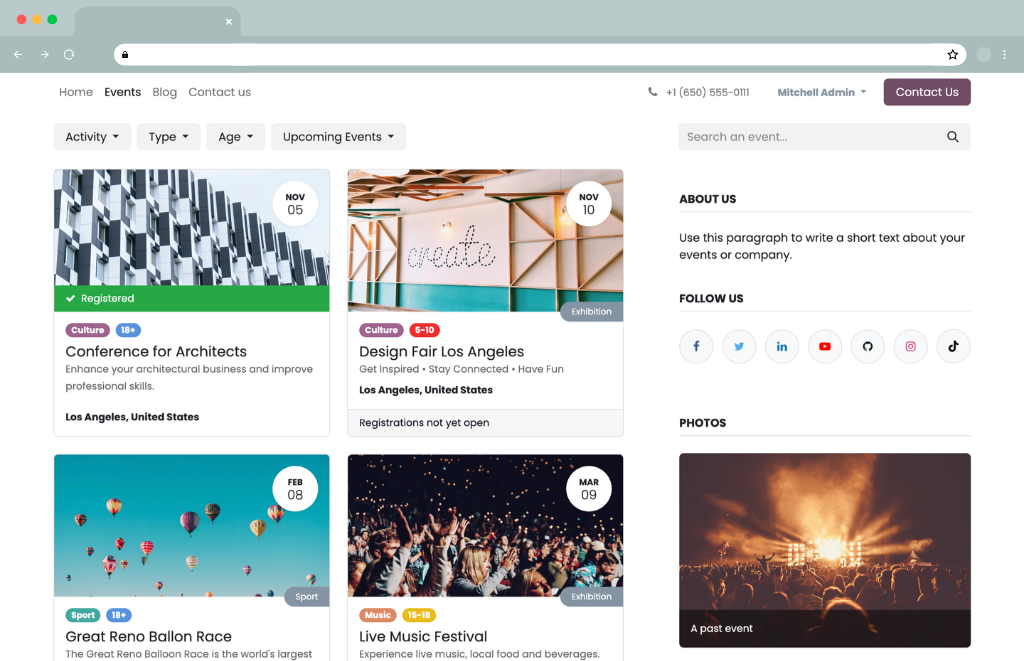Expand the Activity filter dropdown
The width and height of the screenshot is (1024, 661).
pos(92,137)
